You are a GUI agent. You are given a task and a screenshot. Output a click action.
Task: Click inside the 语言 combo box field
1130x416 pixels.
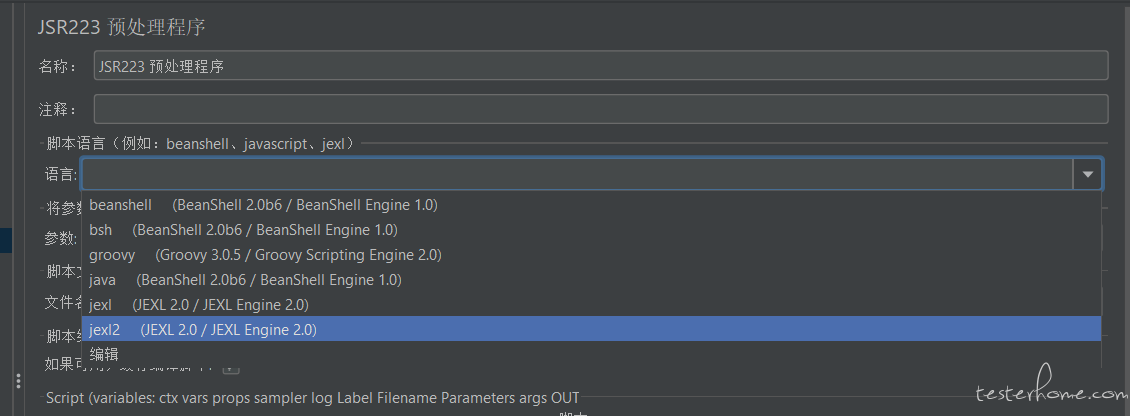577,174
